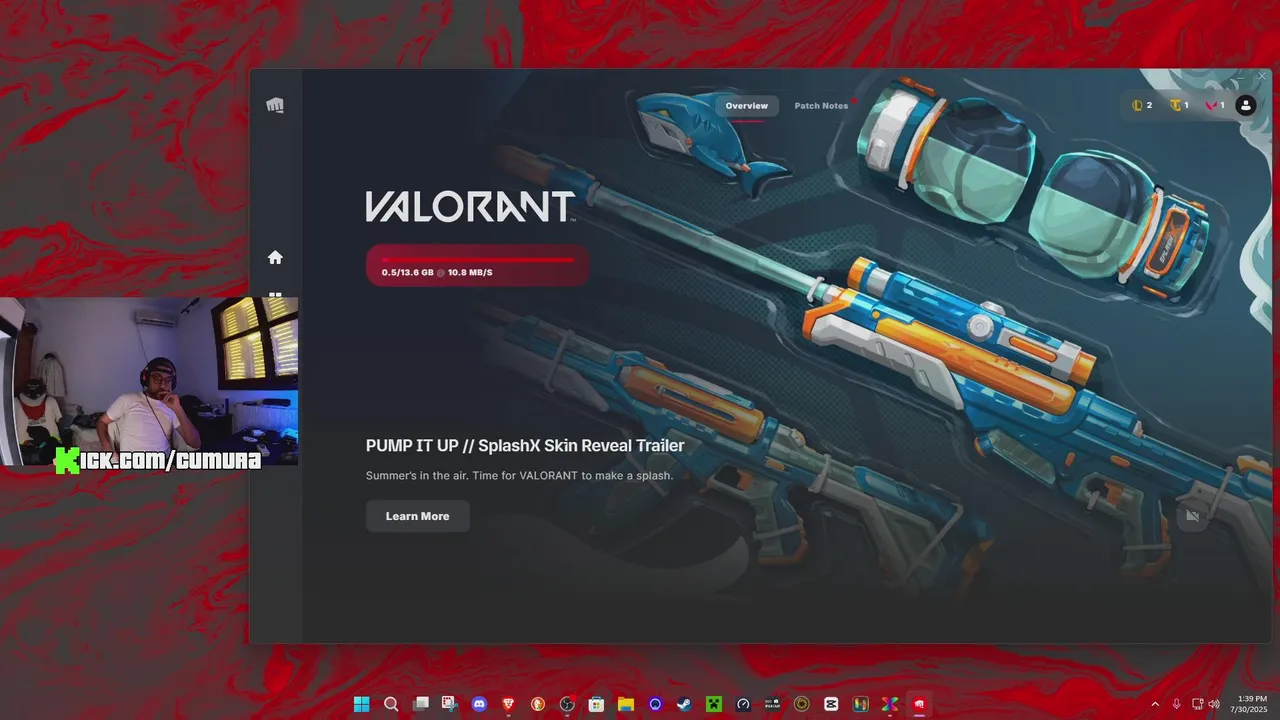Open the Overview tab
Viewport: 1280px width, 720px height.
pos(747,106)
